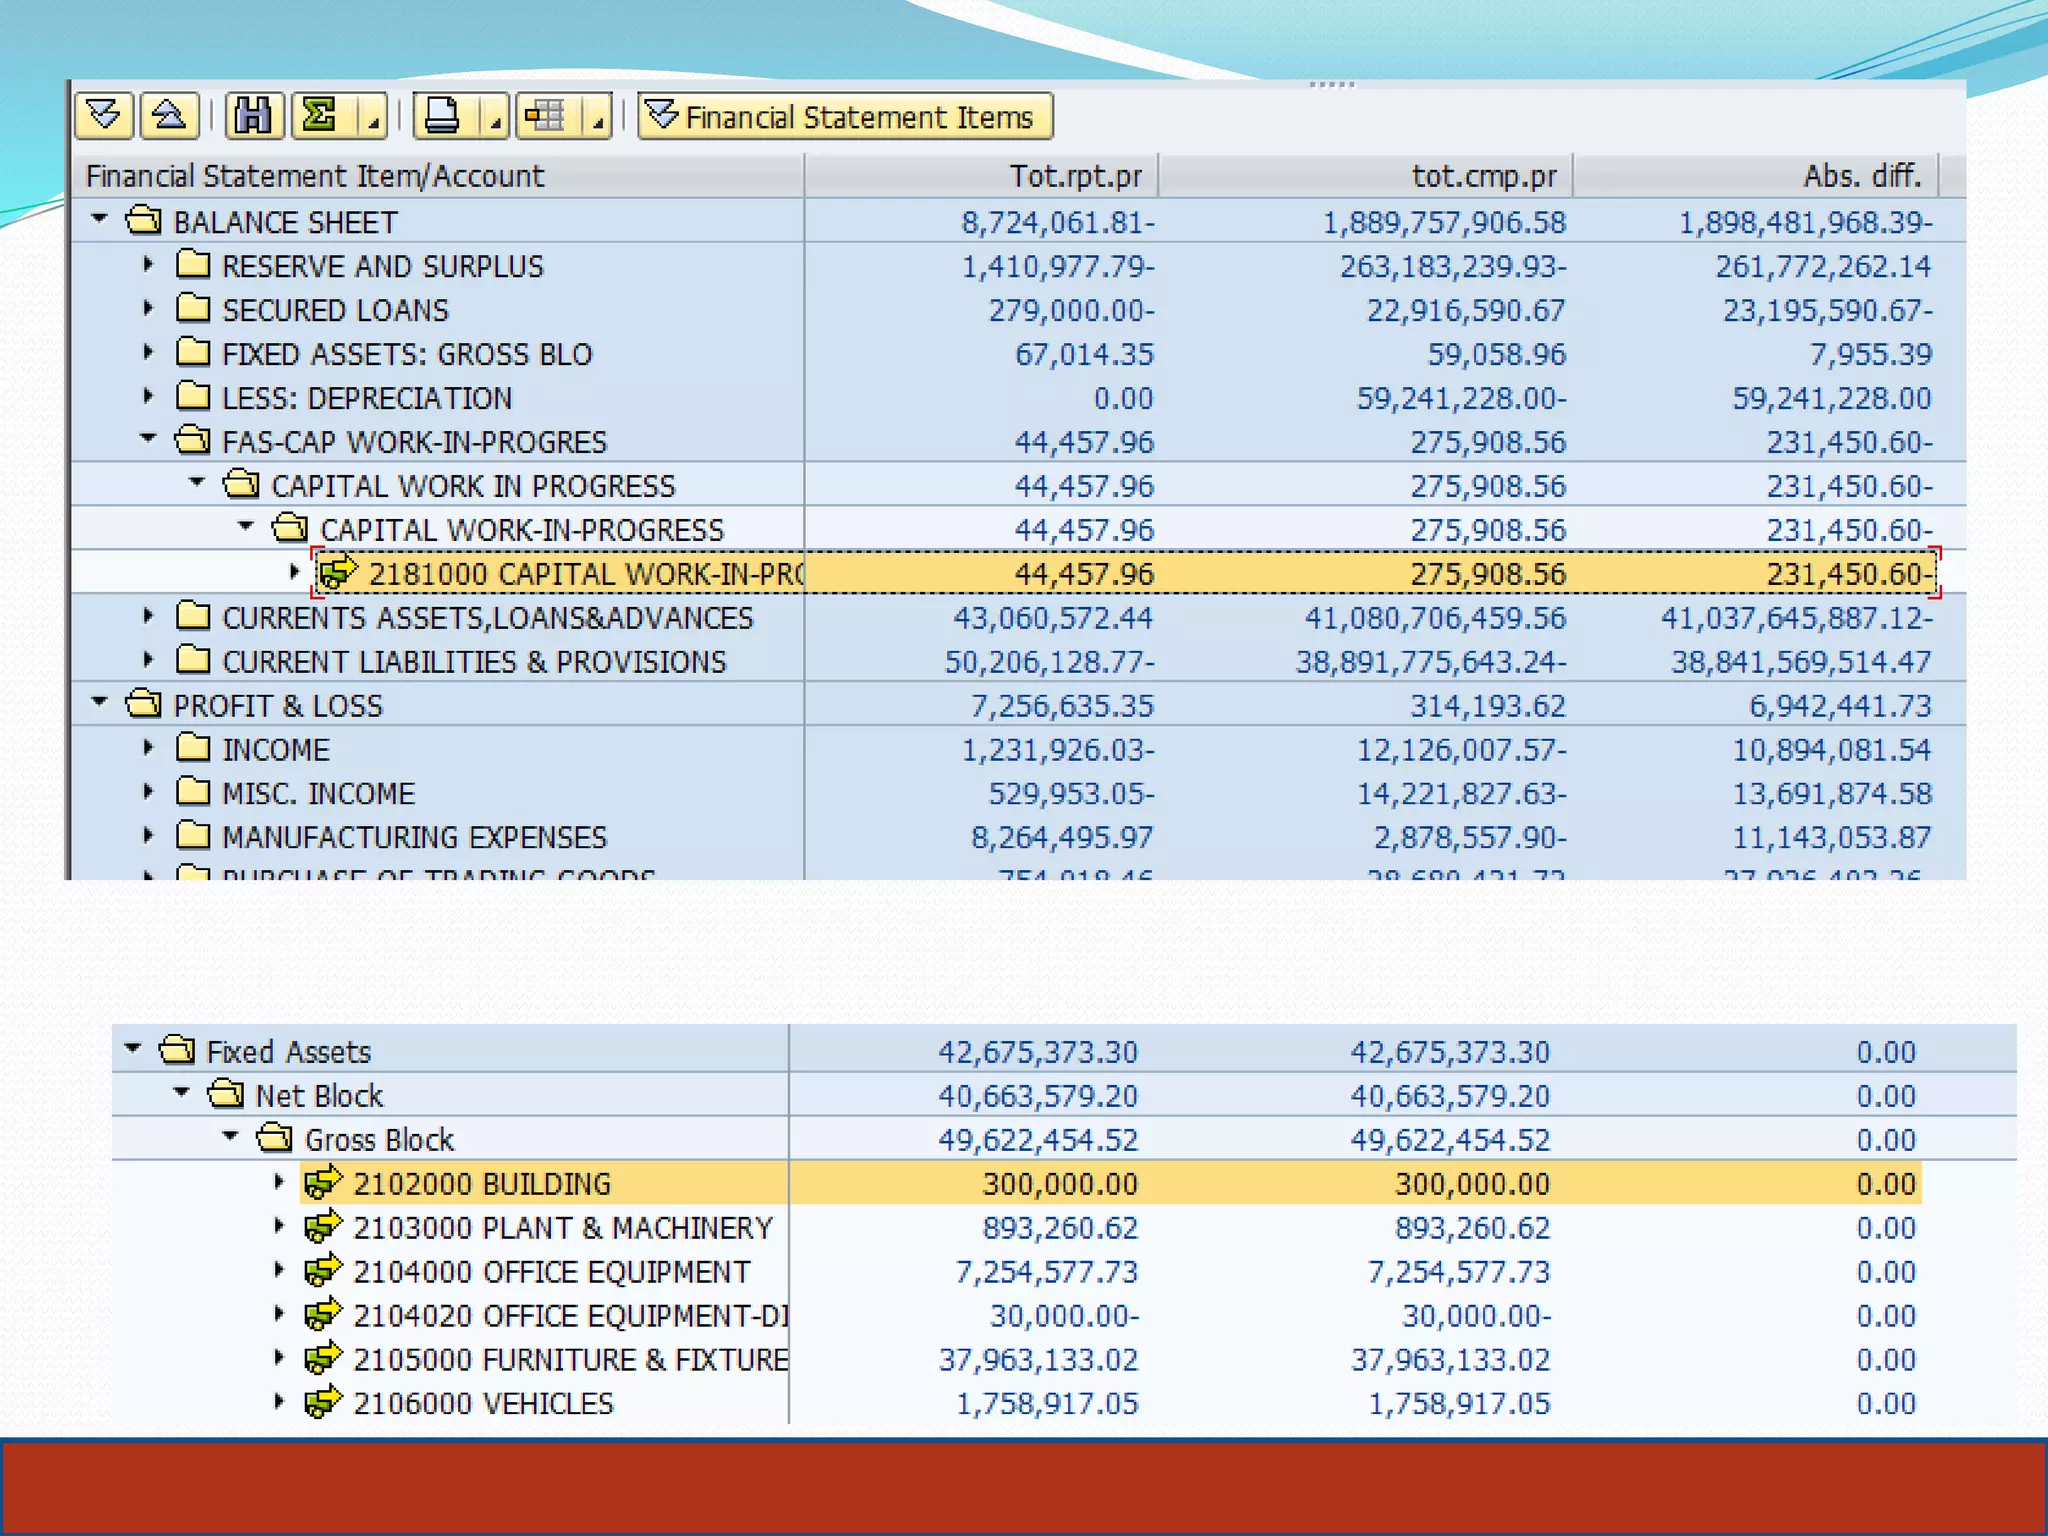Screen dimensions: 2048x1536
Task: Collapse the PROFIT & LOSS node
Action: click(99, 703)
